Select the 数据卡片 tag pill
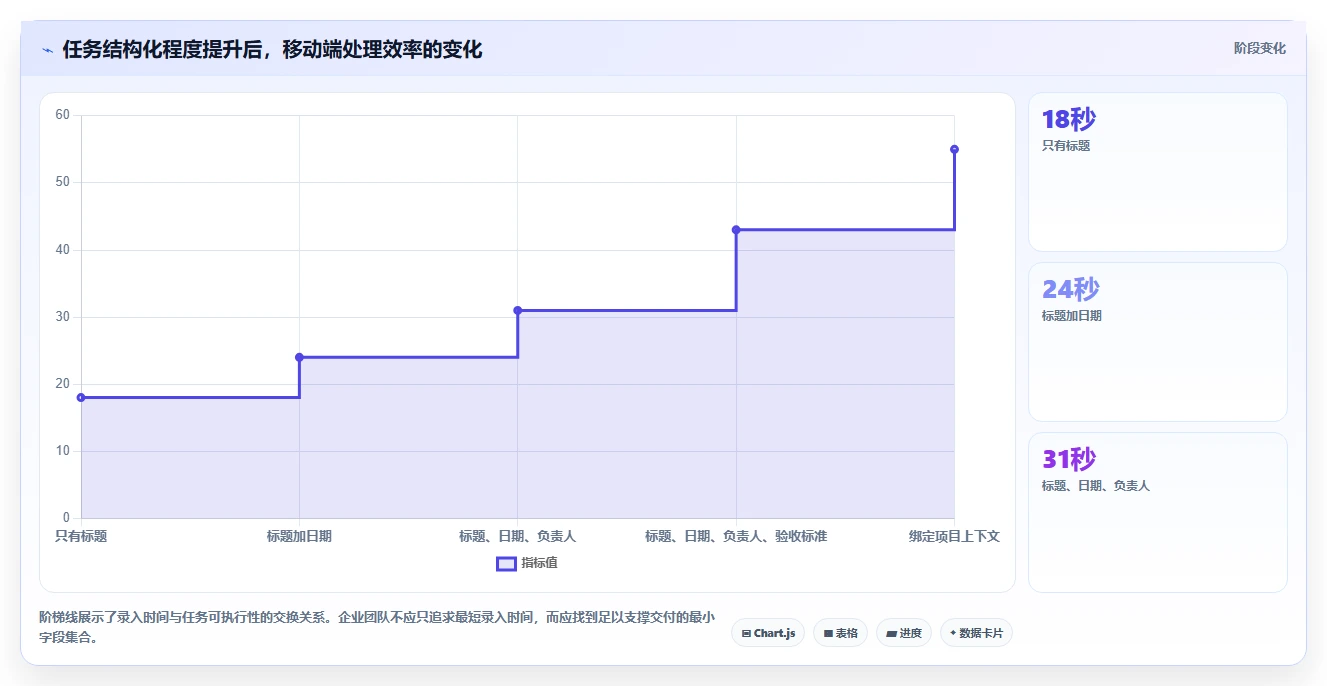The height and width of the screenshot is (686, 1327). [x=976, y=633]
